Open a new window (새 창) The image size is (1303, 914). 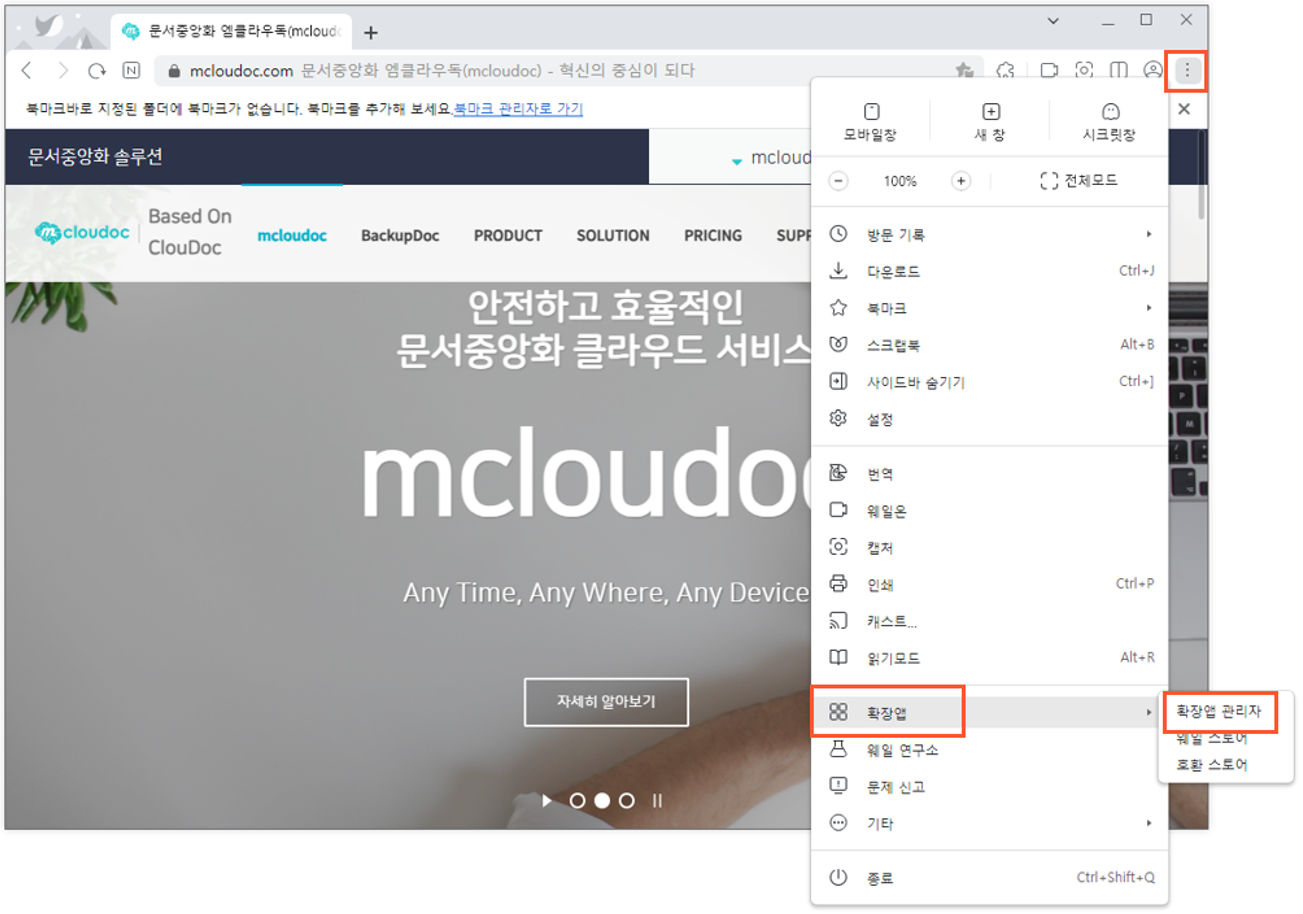(x=990, y=122)
